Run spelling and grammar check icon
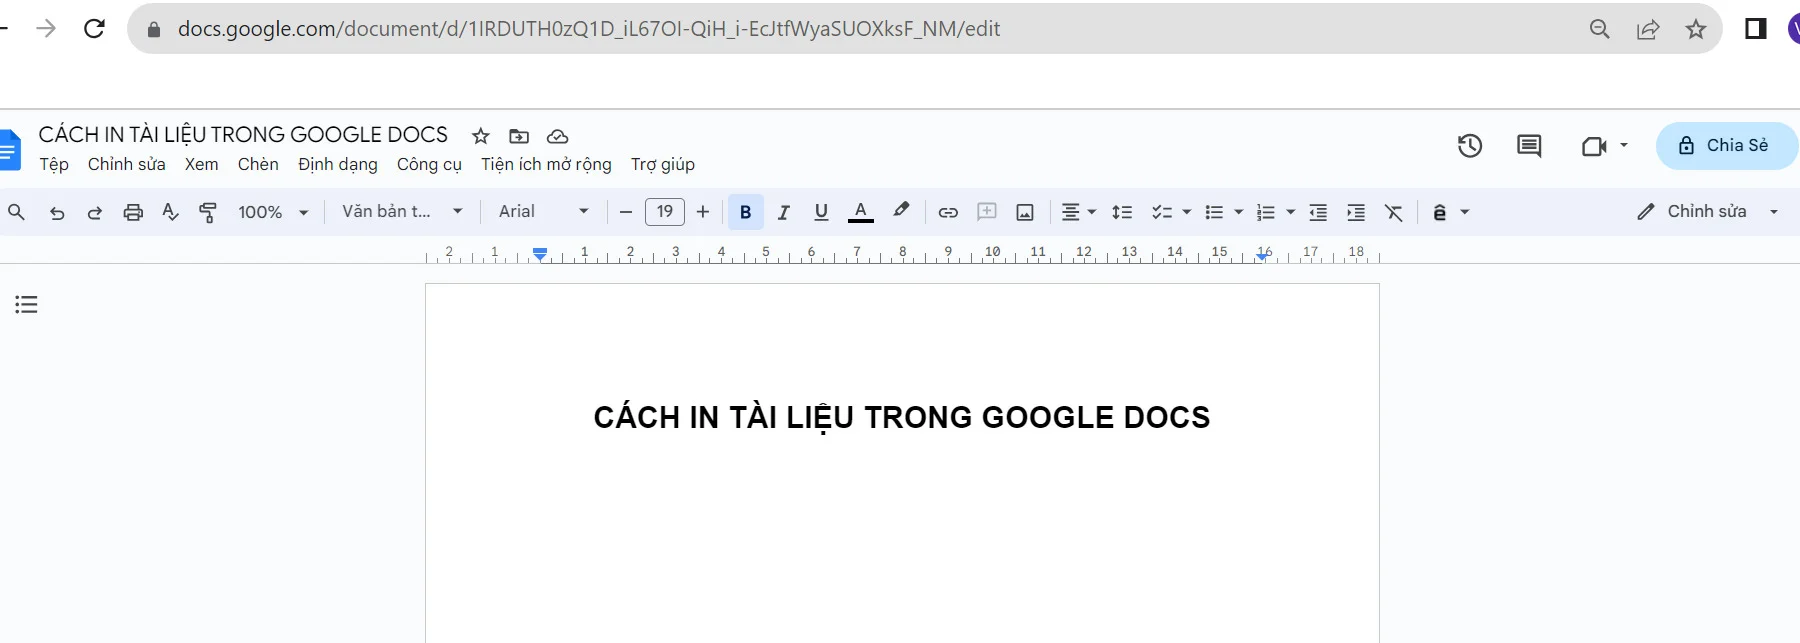Screen dimensions: 1800x643 pos(171,212)
